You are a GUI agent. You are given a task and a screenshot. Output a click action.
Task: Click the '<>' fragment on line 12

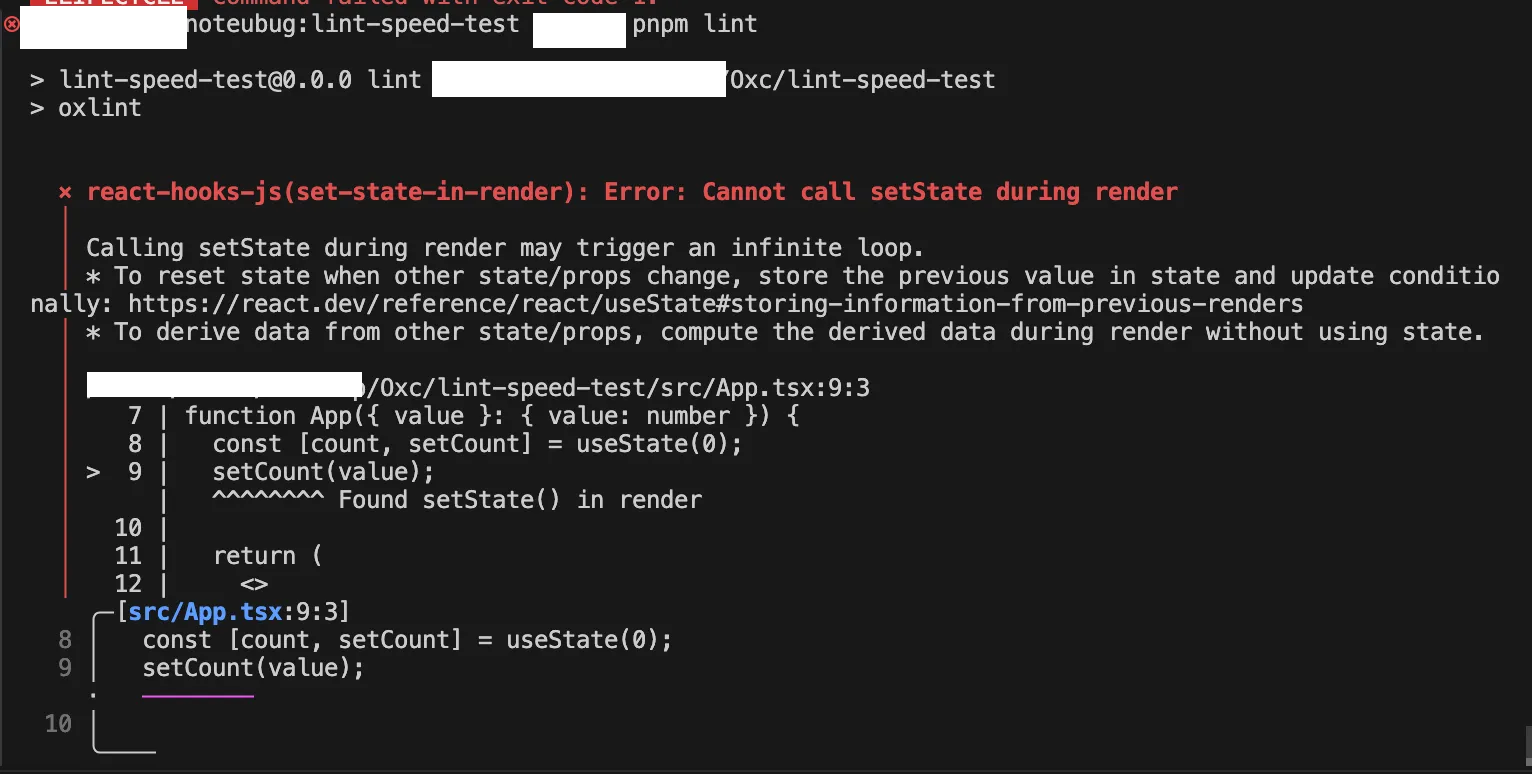pos(254,584)
